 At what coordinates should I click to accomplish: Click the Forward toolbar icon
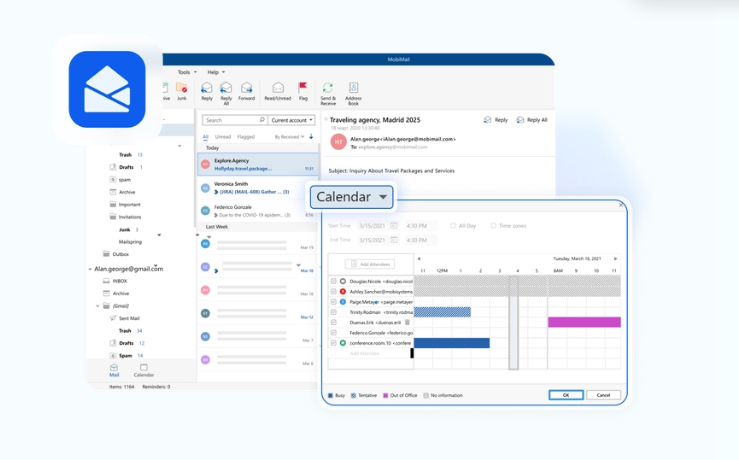(246, 88)
